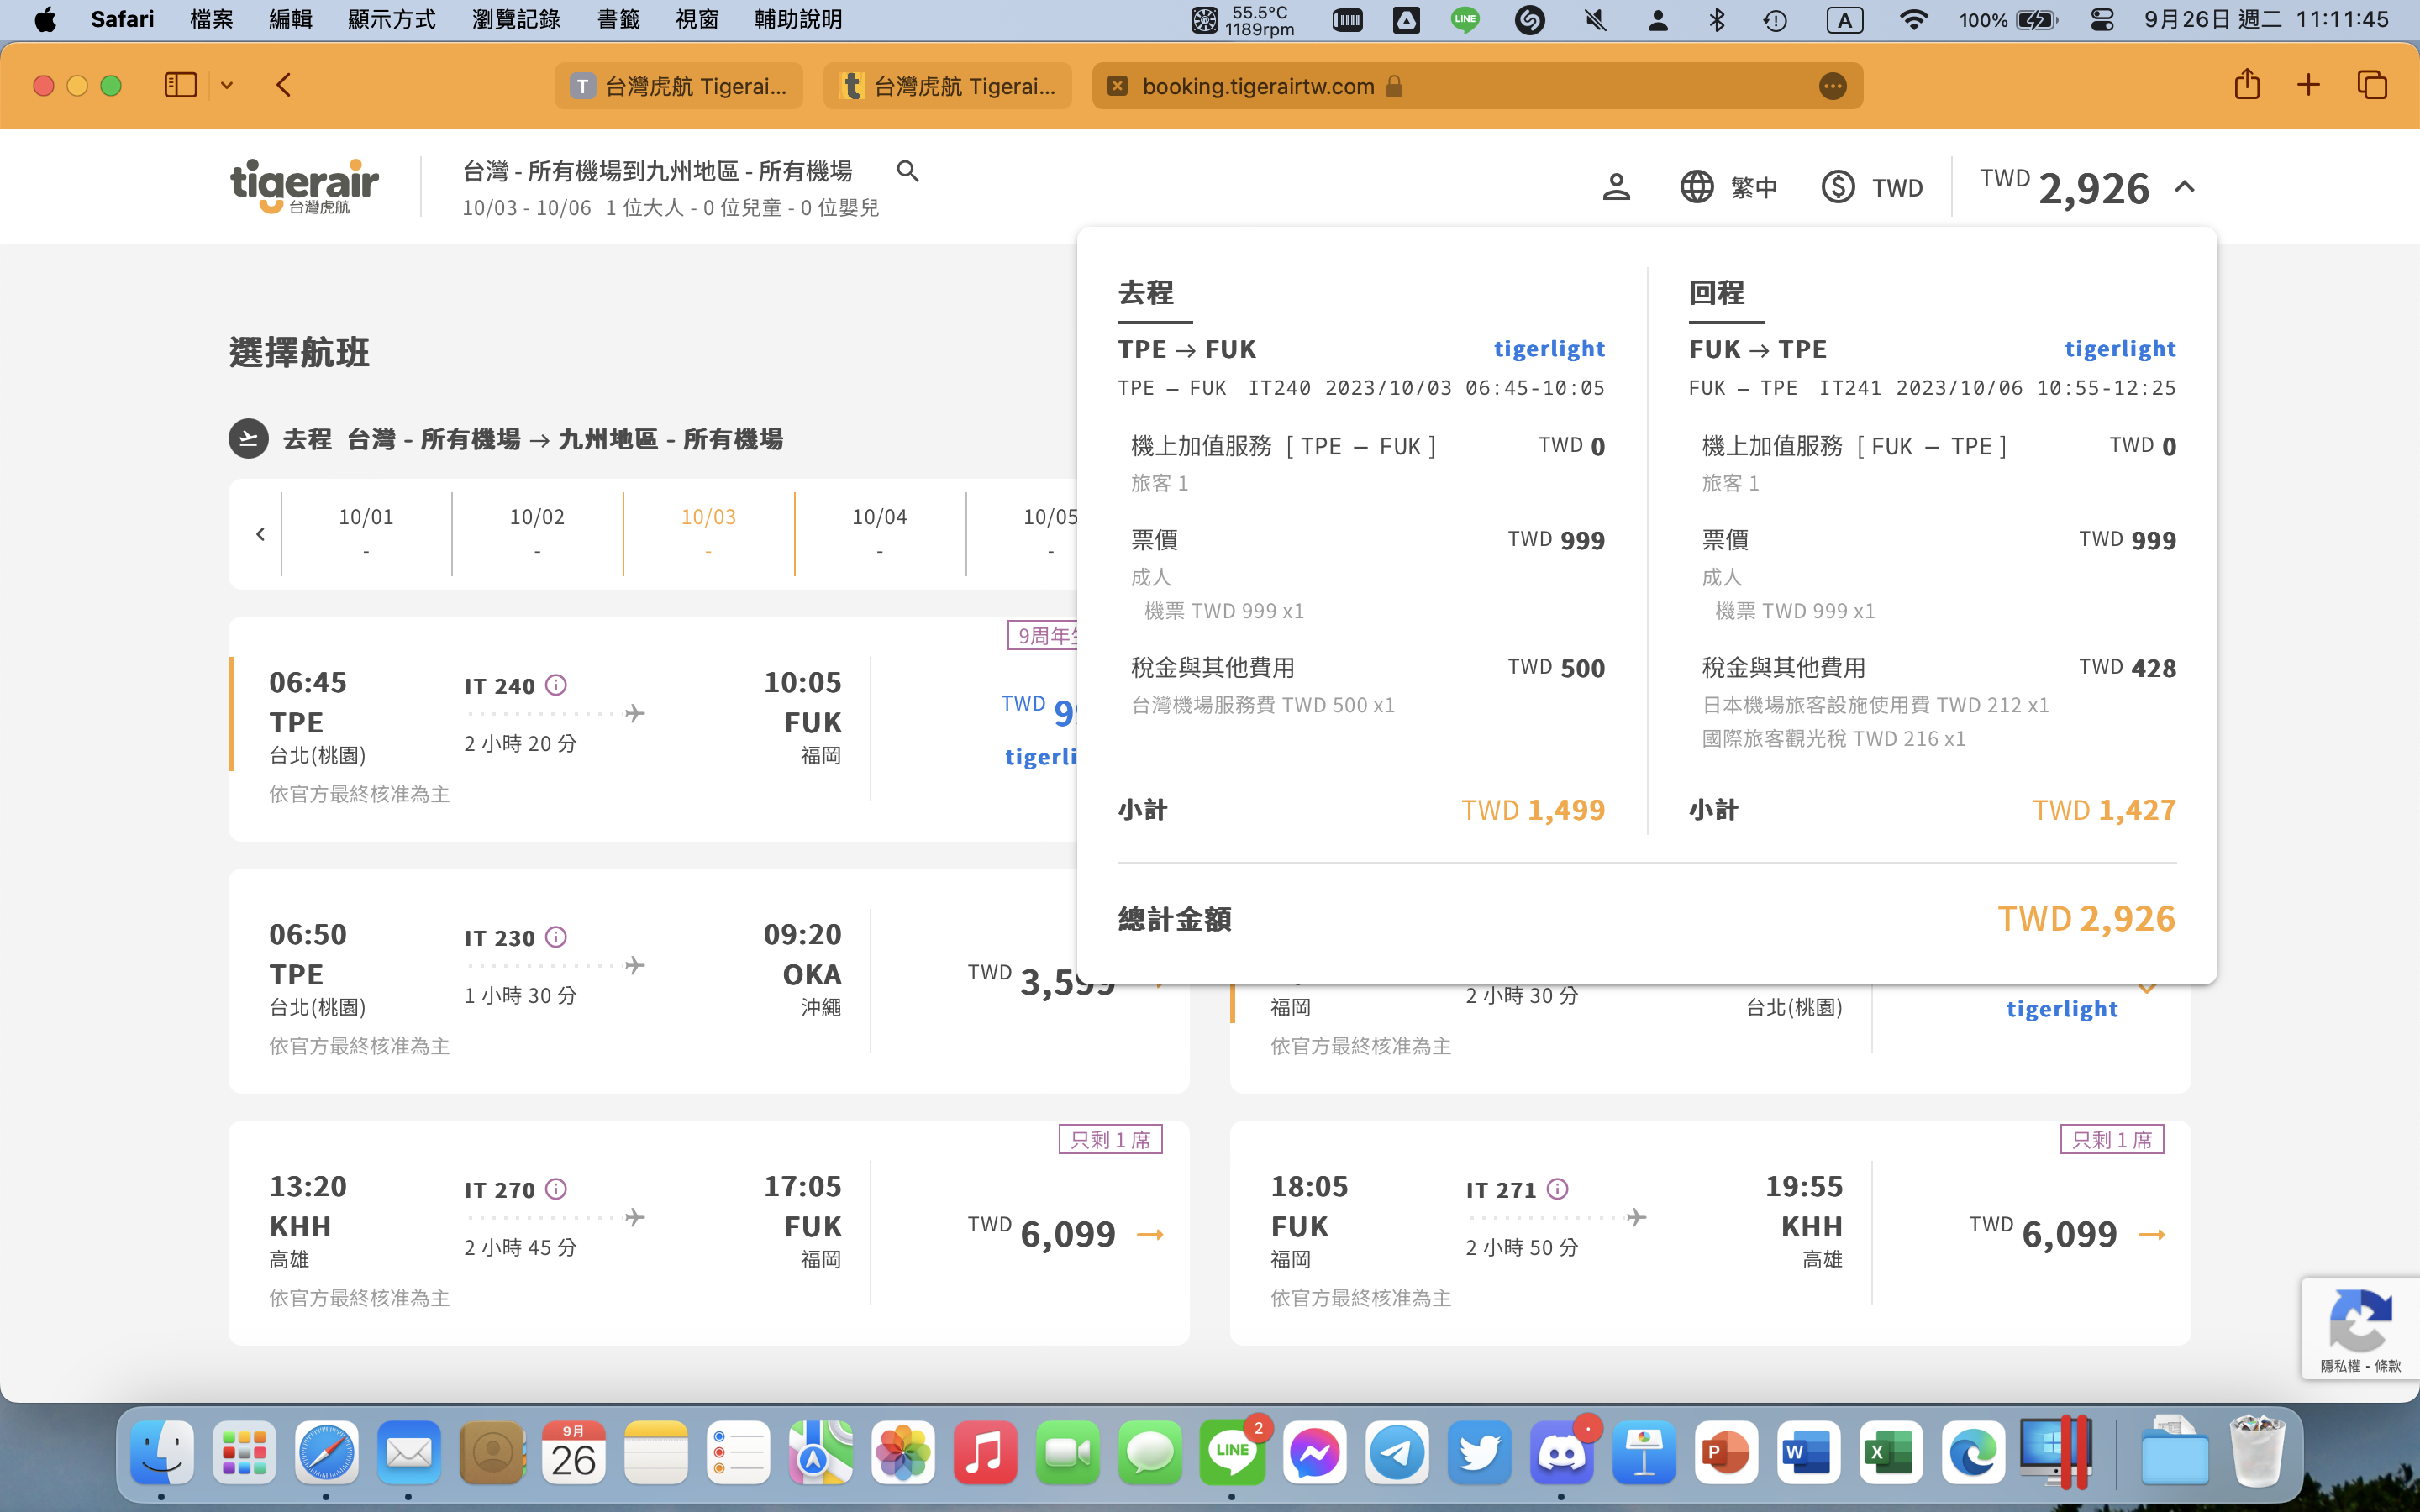The width and height of the screenshot is (2420, 1512).
Task: Switch to second 台灣虎航 Tigerair tab
Action: (947, 86)
